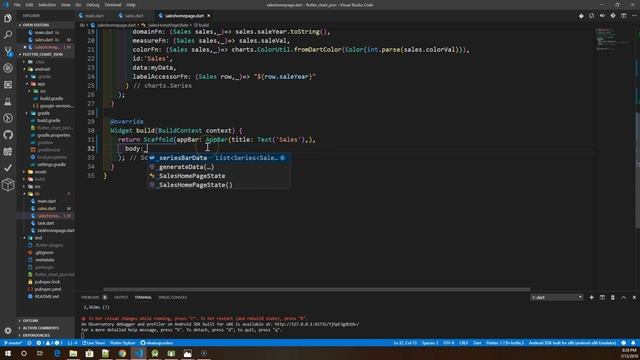Open the flask test view in activity bar
The width and height of the screenshot is (640, 360).
point(8,102)
